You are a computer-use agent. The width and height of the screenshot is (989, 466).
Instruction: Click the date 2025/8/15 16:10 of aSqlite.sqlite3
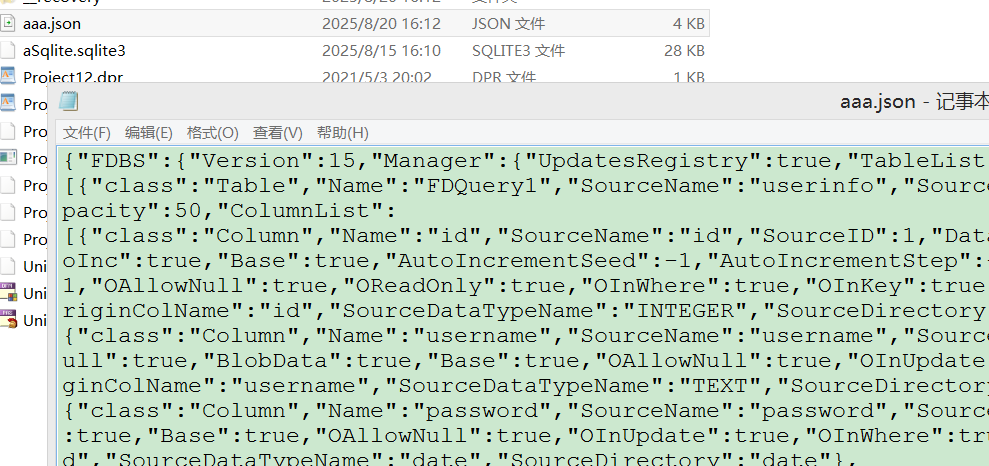coord(381,50)
